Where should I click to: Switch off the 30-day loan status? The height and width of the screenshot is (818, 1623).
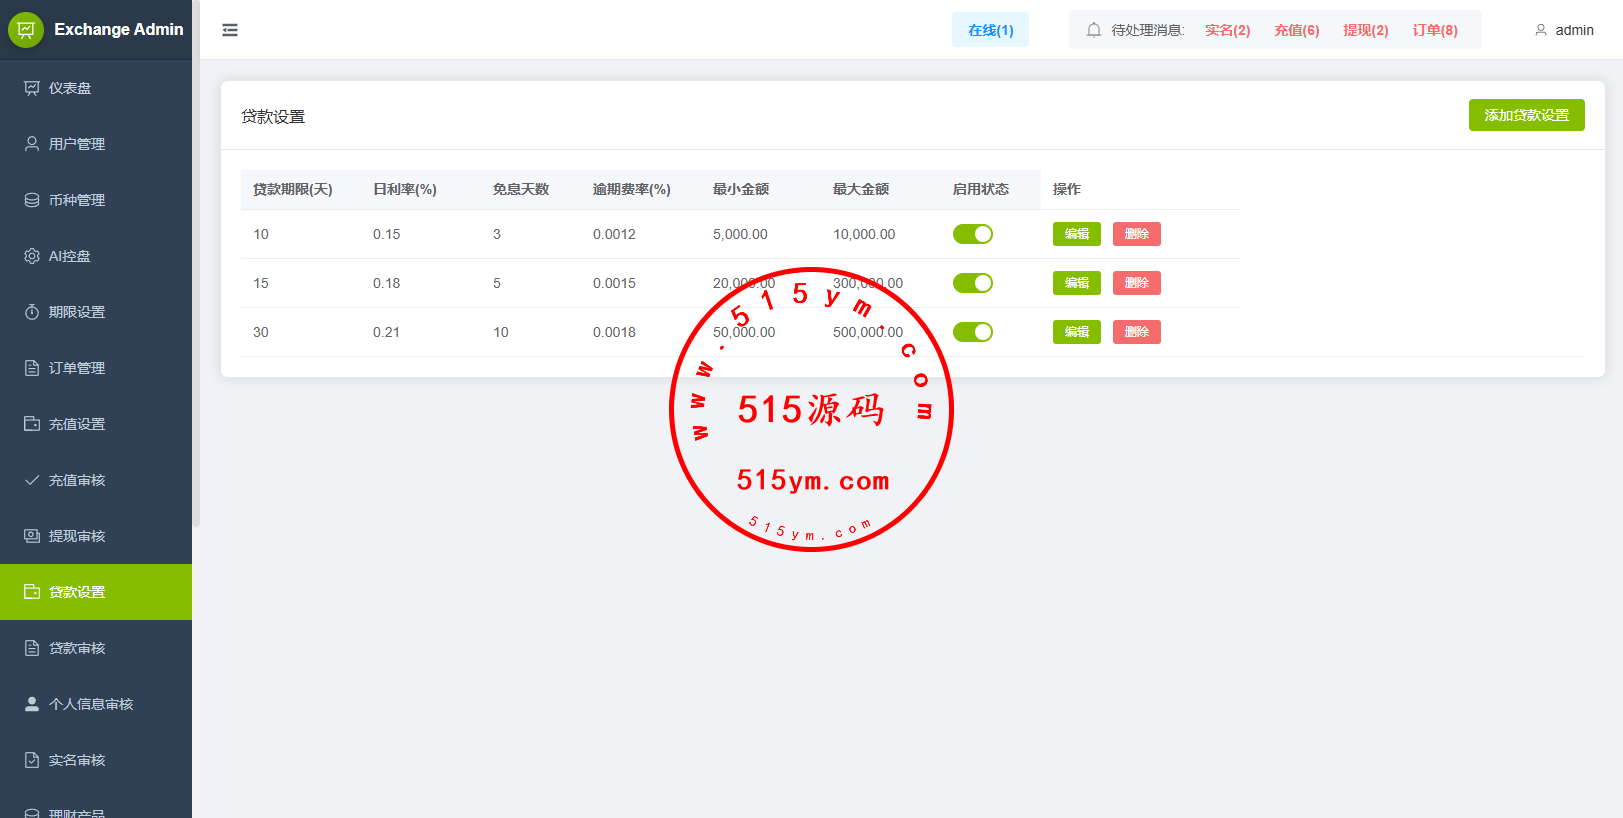point(973,332)
